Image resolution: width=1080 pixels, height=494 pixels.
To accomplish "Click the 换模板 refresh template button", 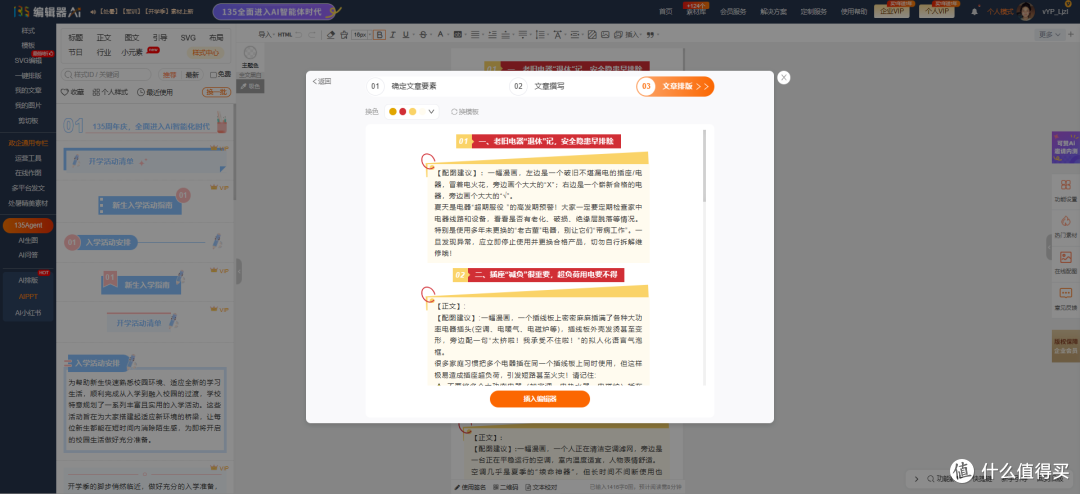I will point(464,112).
